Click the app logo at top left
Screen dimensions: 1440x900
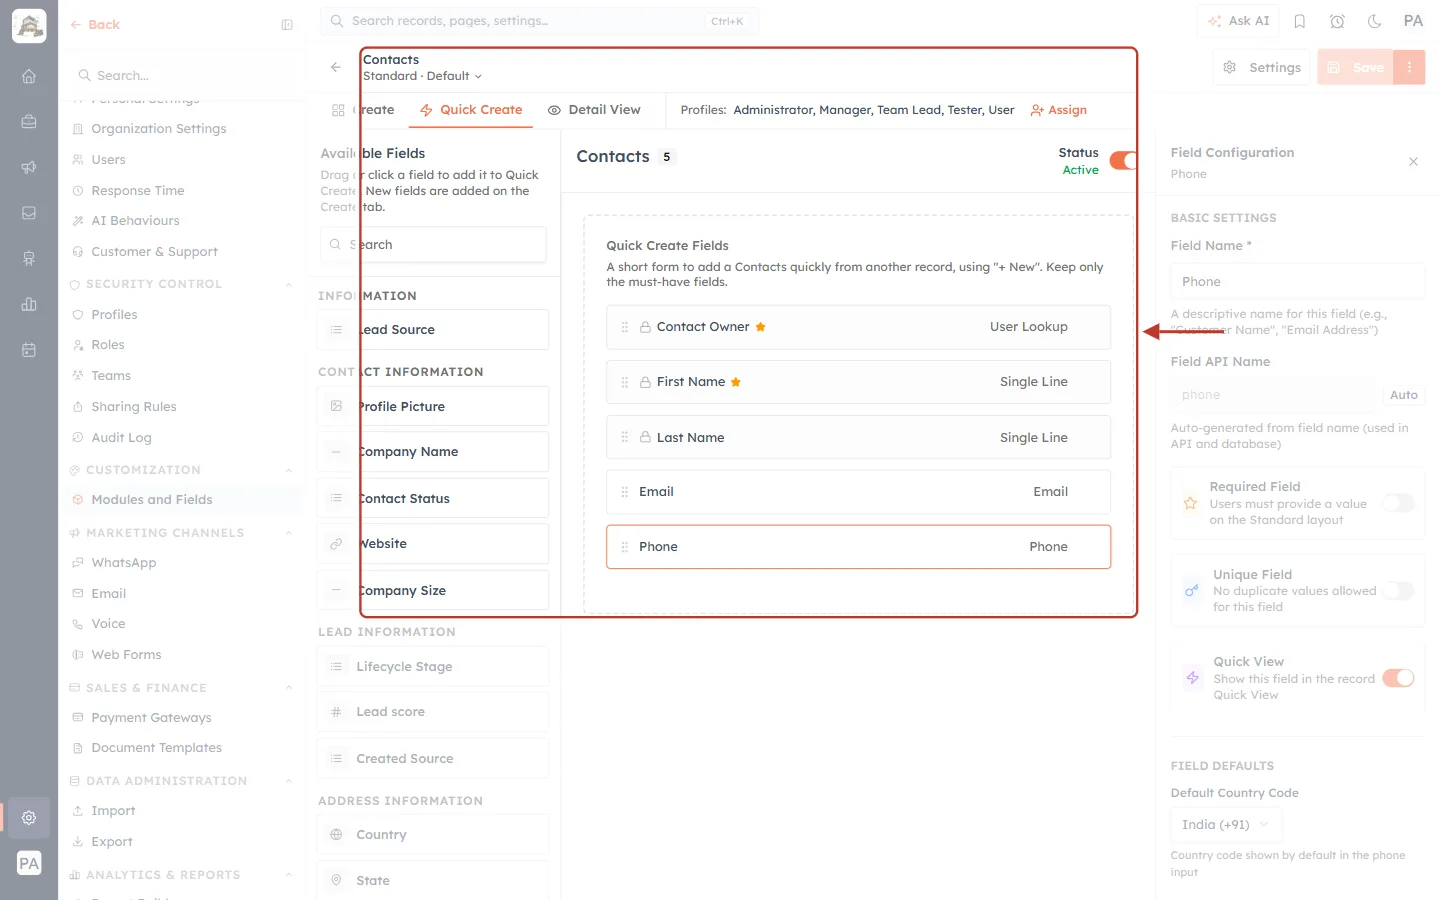29,26
